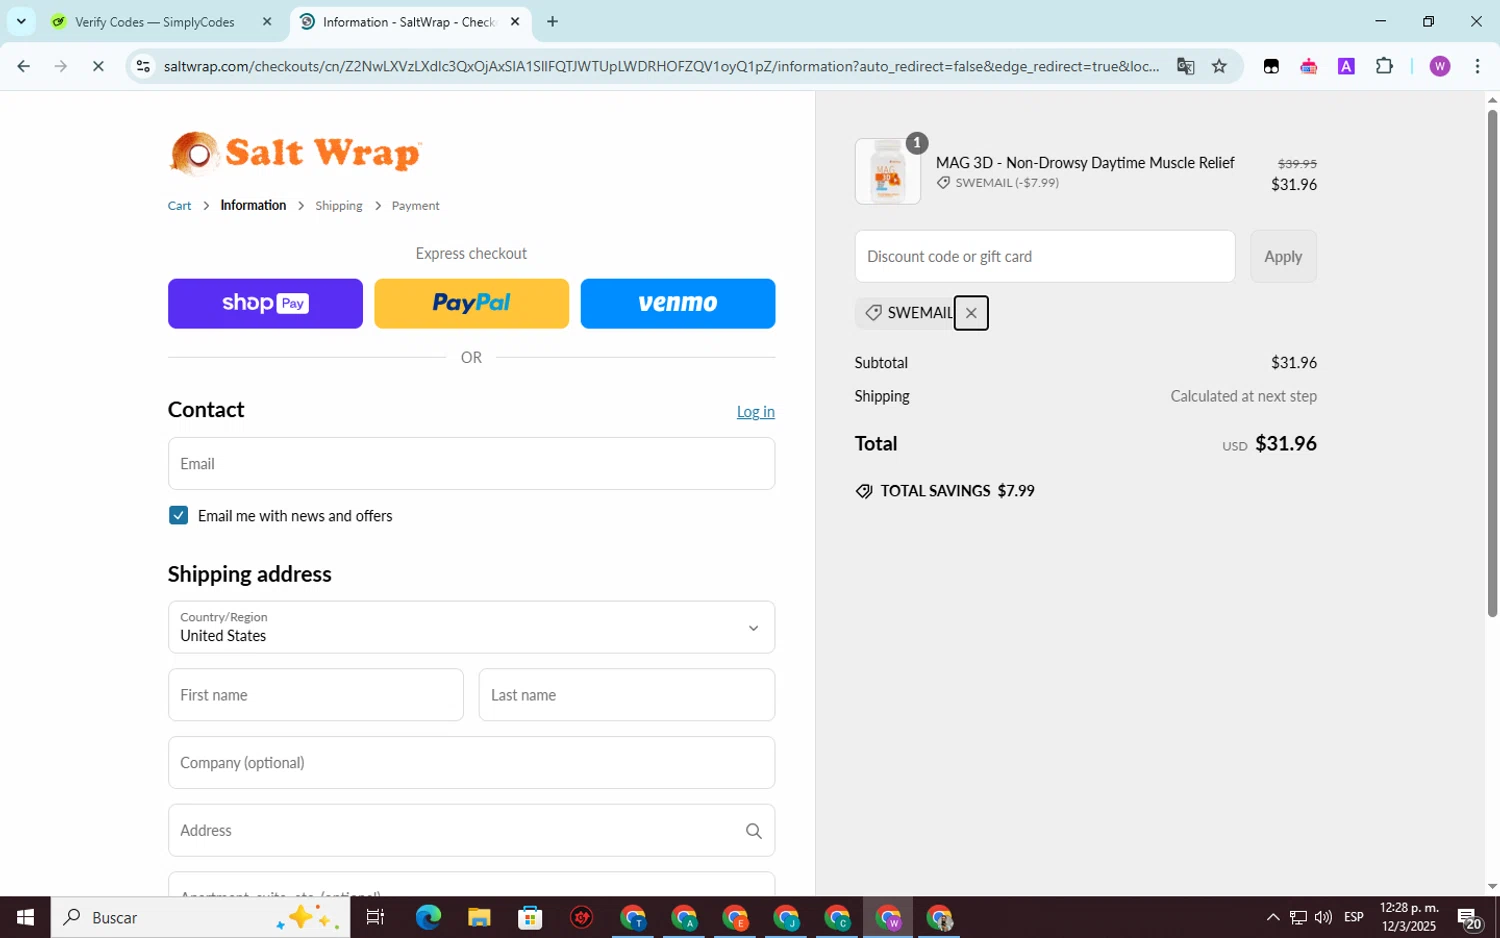This screenshot has width=1500, height=938.
Task: Click the Salt Wrap logo
Action: point(295,153)
